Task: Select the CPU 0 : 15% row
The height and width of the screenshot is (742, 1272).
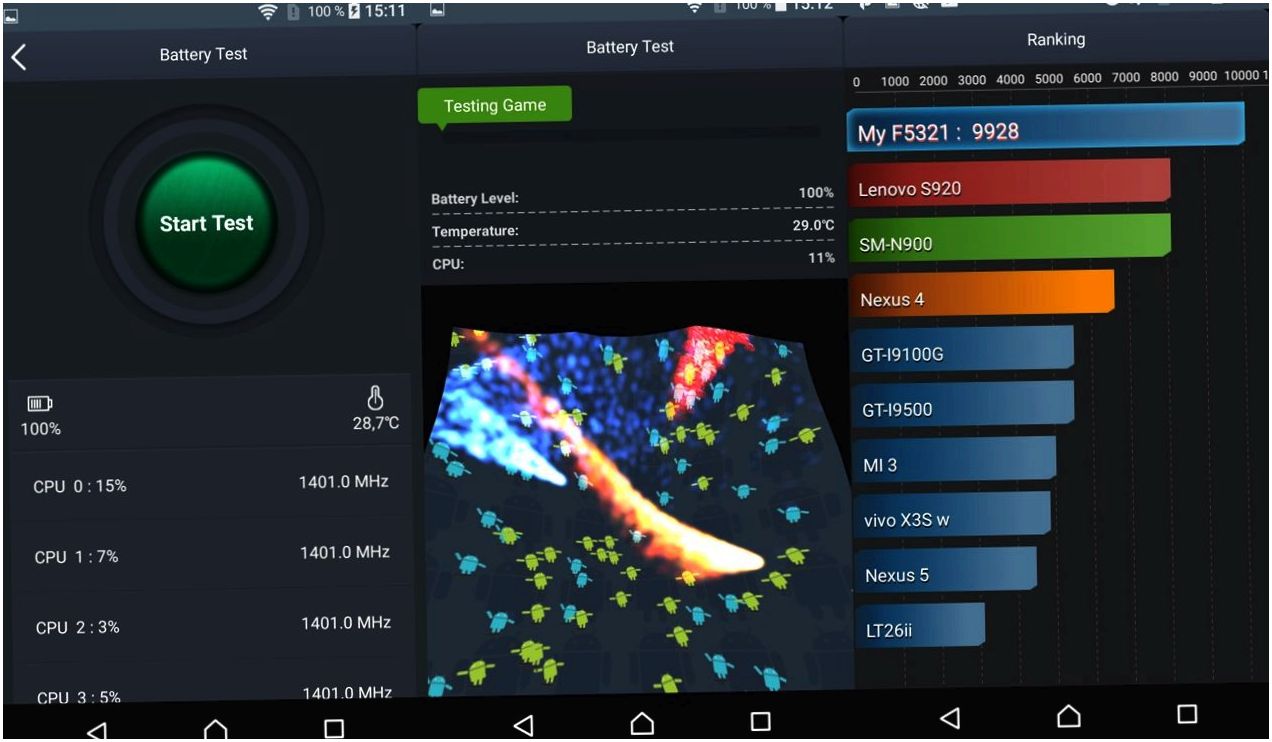Action: [x=210, y=485]
